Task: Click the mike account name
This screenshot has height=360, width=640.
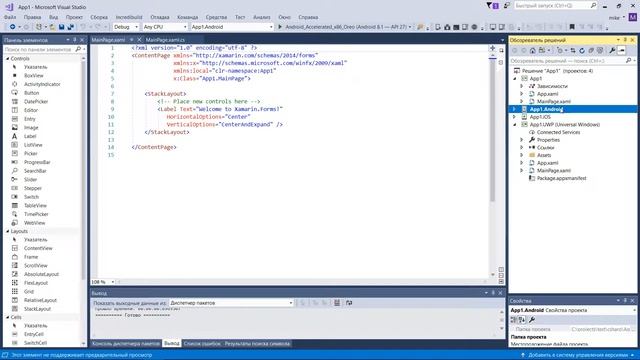Action: tap(614, 18)
